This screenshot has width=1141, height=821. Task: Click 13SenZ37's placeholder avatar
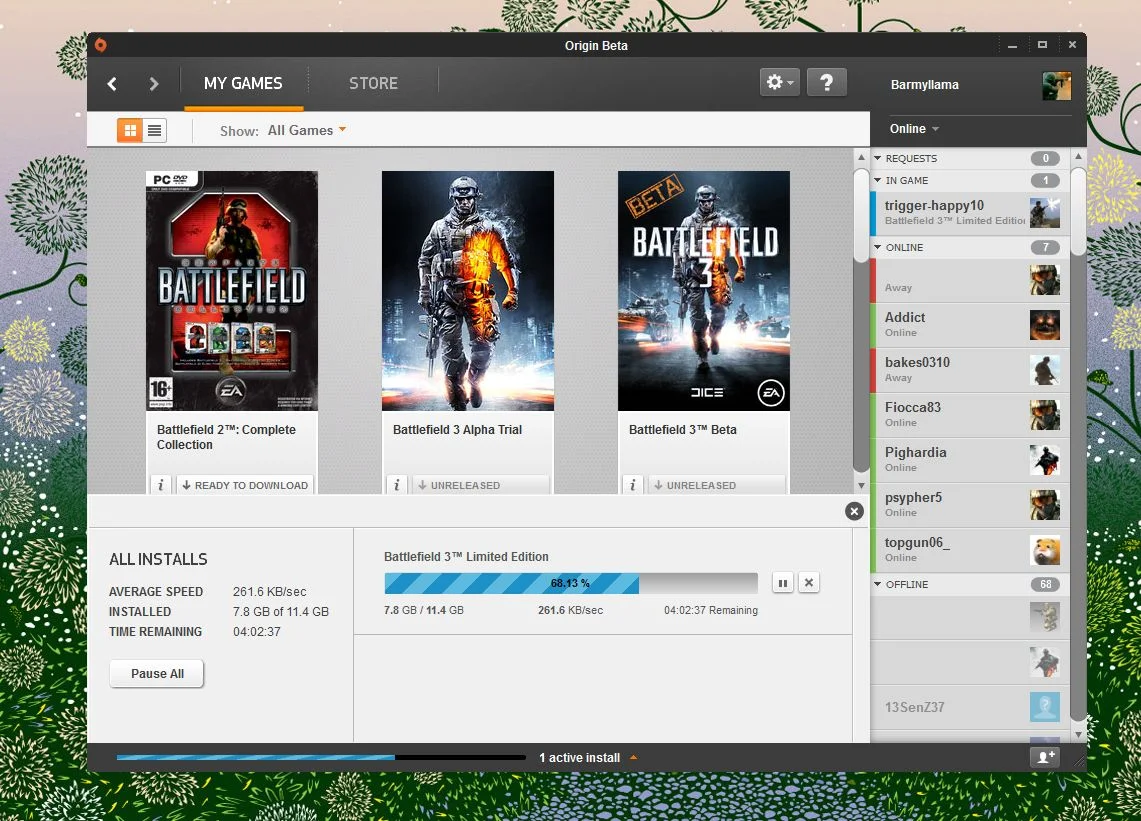click(x=1045, y=707)
